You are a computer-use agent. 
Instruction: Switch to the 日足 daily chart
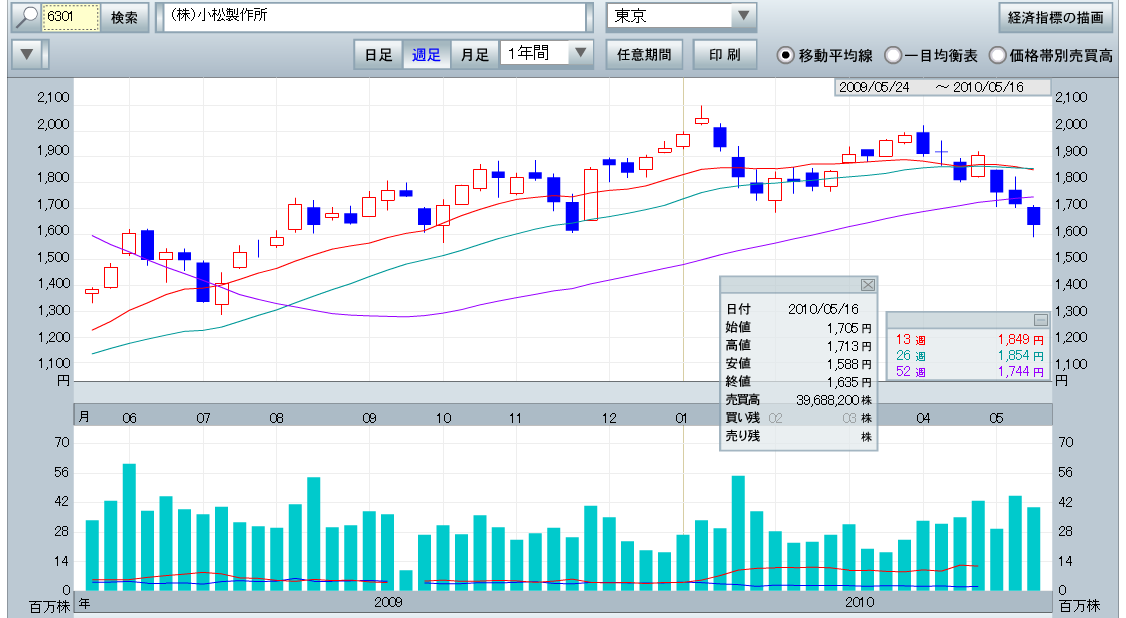378,55
